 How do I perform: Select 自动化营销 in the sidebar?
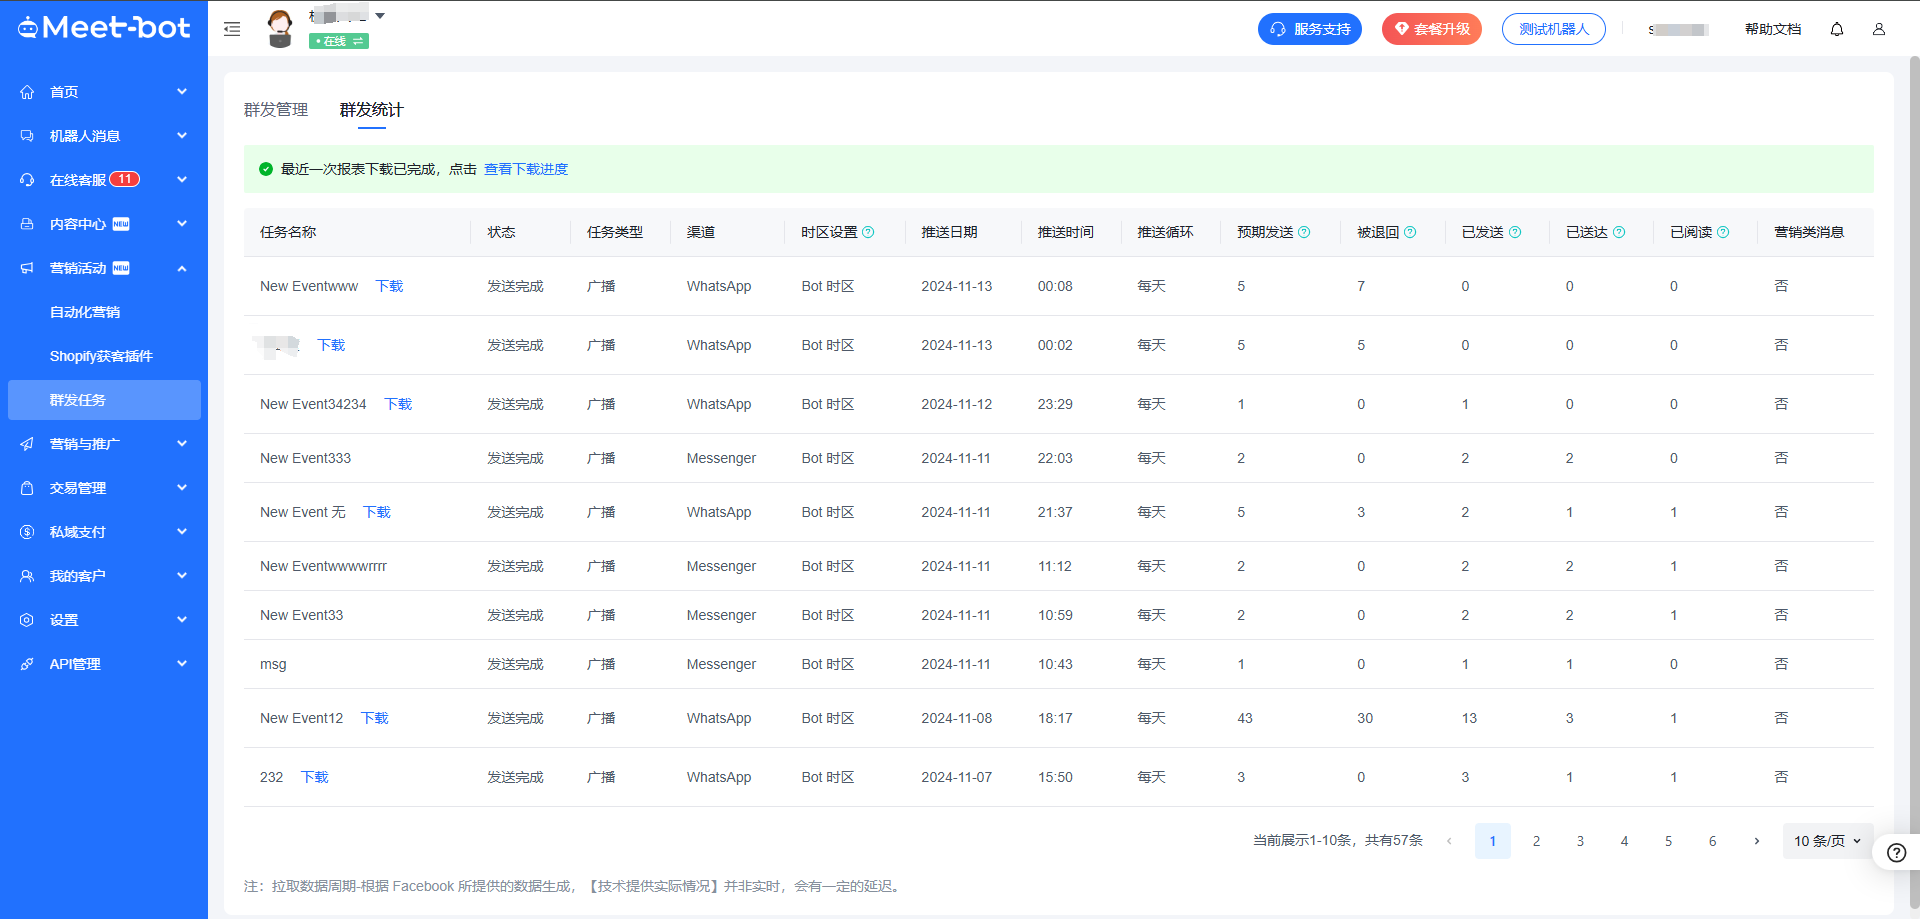[85, 312]
